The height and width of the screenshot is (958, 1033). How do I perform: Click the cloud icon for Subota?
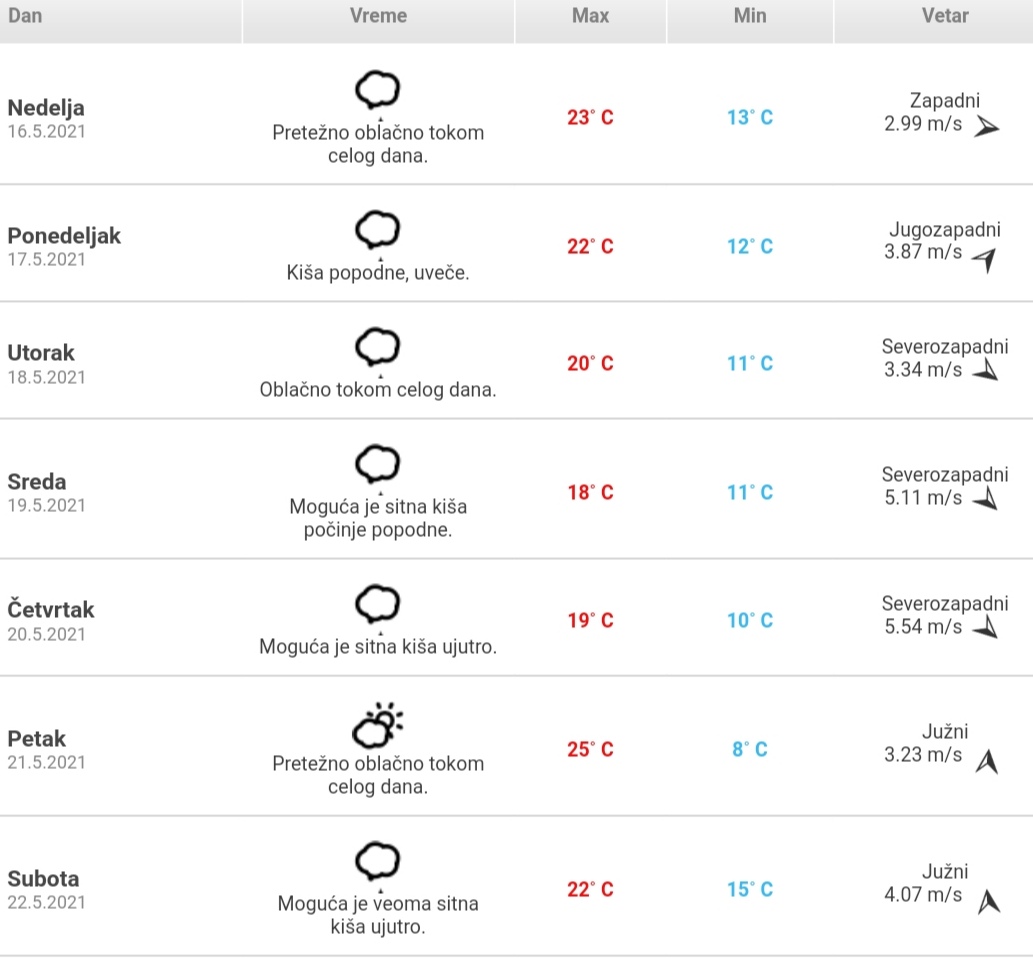pos(377,861)
